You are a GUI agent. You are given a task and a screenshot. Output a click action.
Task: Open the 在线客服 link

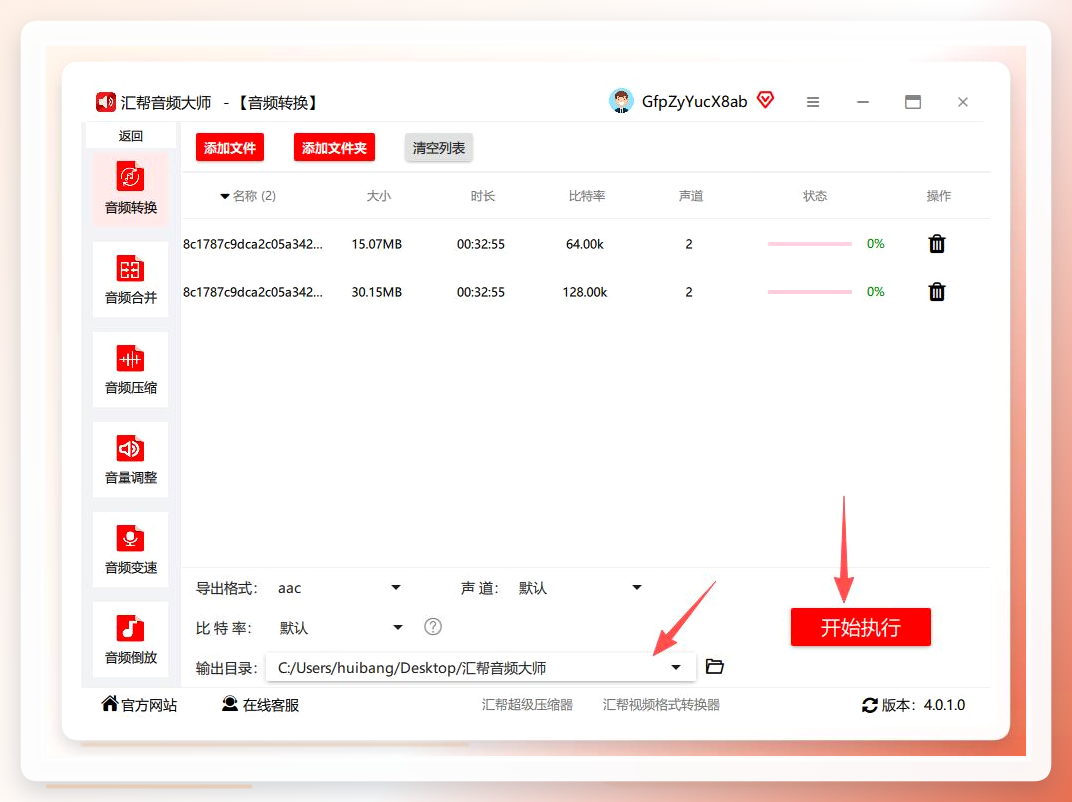pos(271,705)
